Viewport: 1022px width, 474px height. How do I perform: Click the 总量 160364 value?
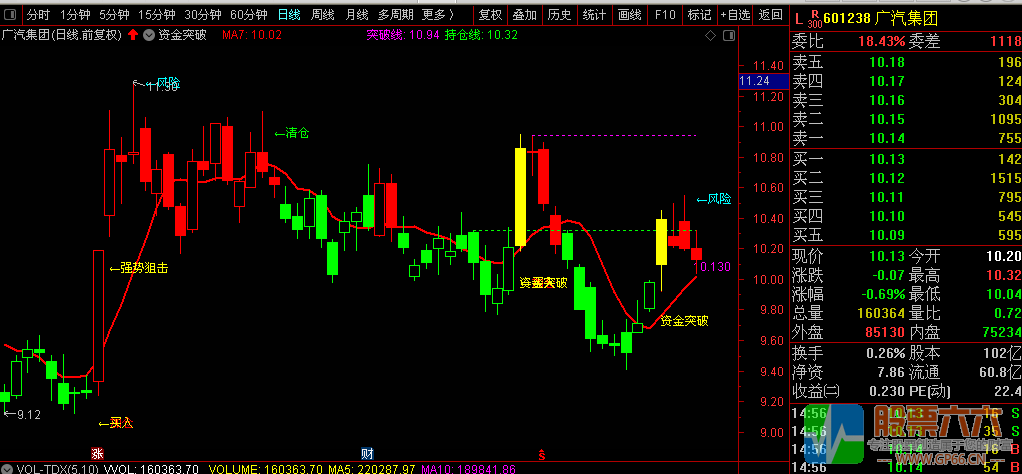click(x=879, y=314)
